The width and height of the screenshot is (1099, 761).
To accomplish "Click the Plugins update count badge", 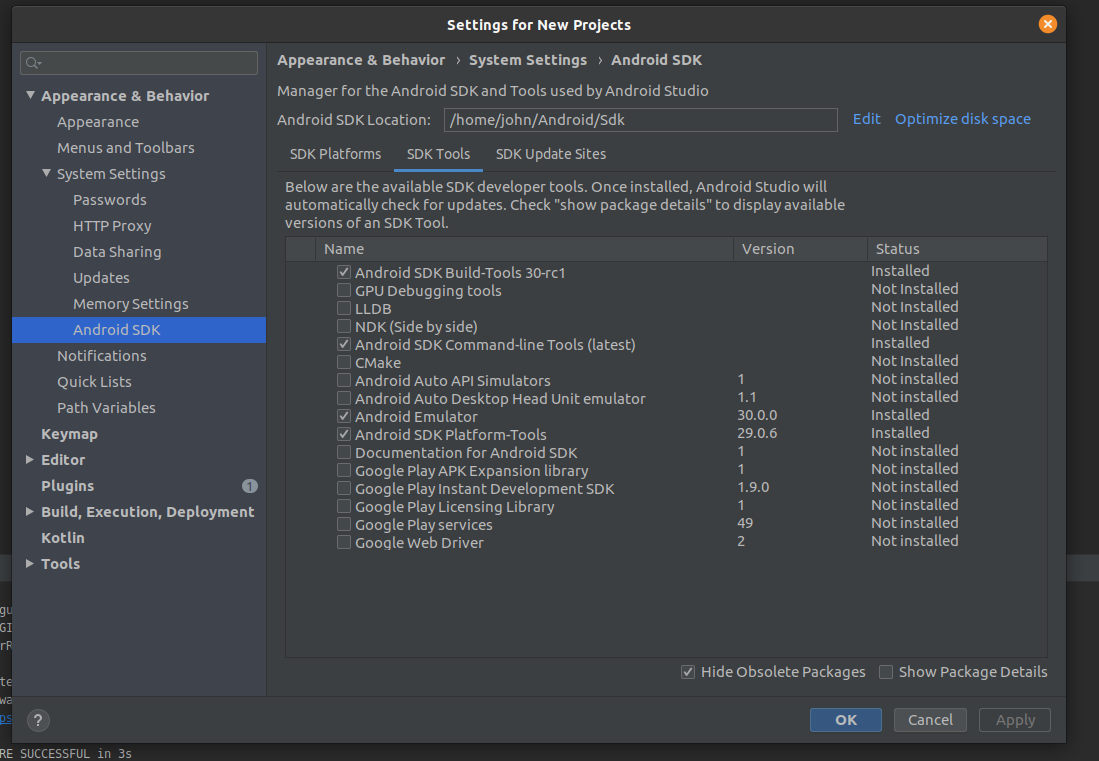I will [x=250, y=486].
